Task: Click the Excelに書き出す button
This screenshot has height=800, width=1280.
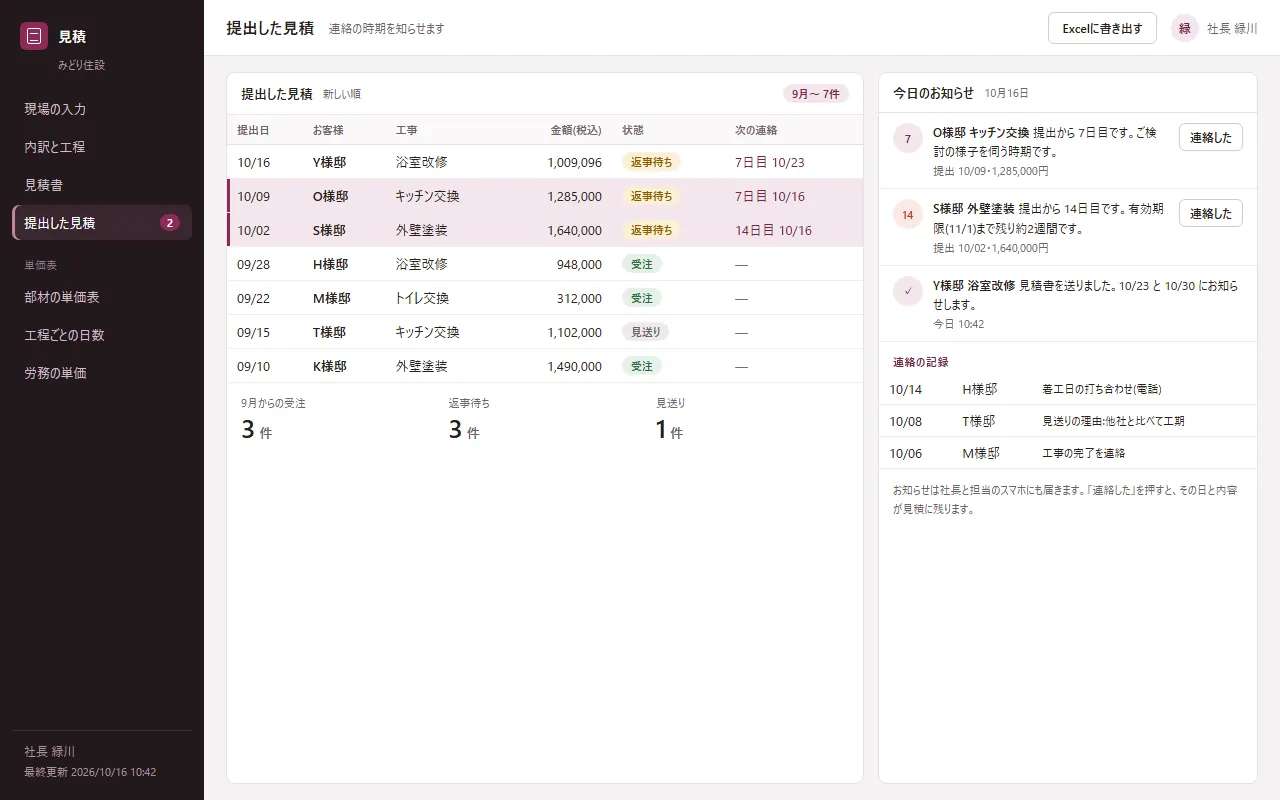Action: tap(1102, 28)
